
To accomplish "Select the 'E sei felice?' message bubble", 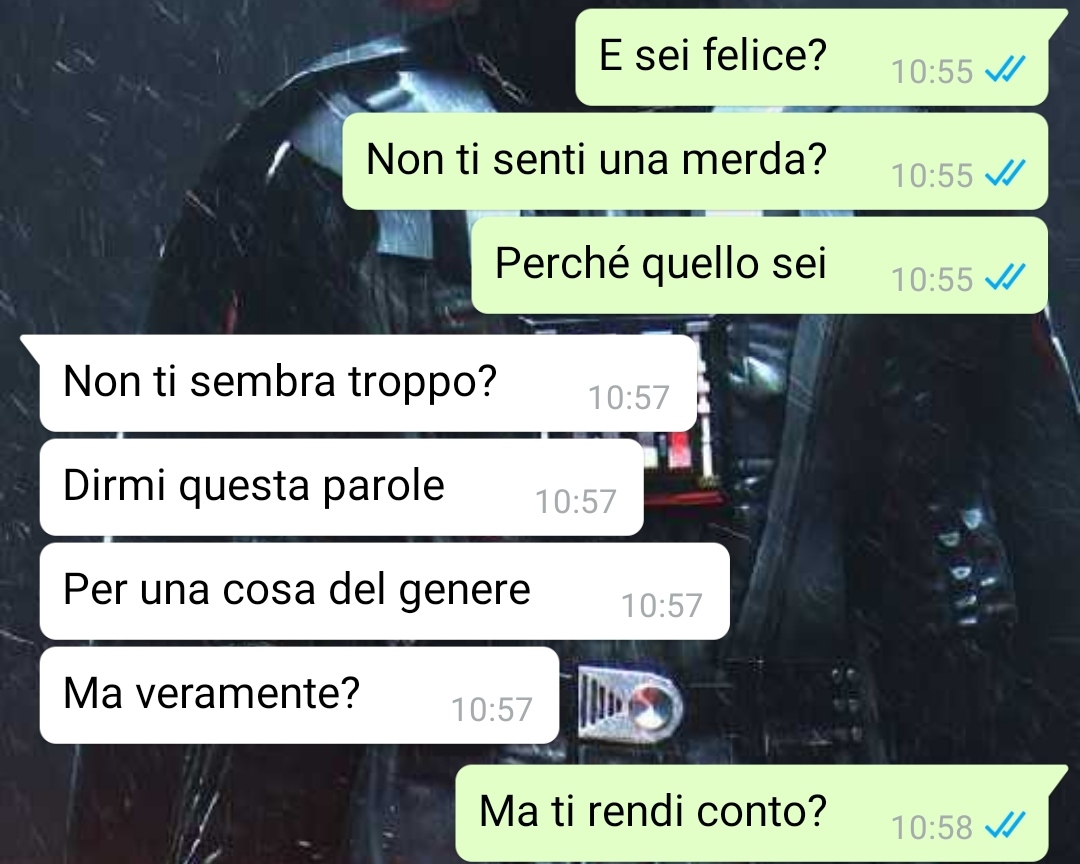I will tap(811, 57).
